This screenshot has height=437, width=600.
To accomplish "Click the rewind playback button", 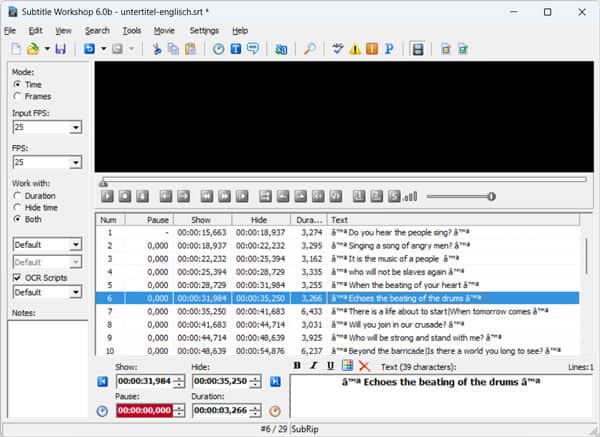I will point(207,196).
